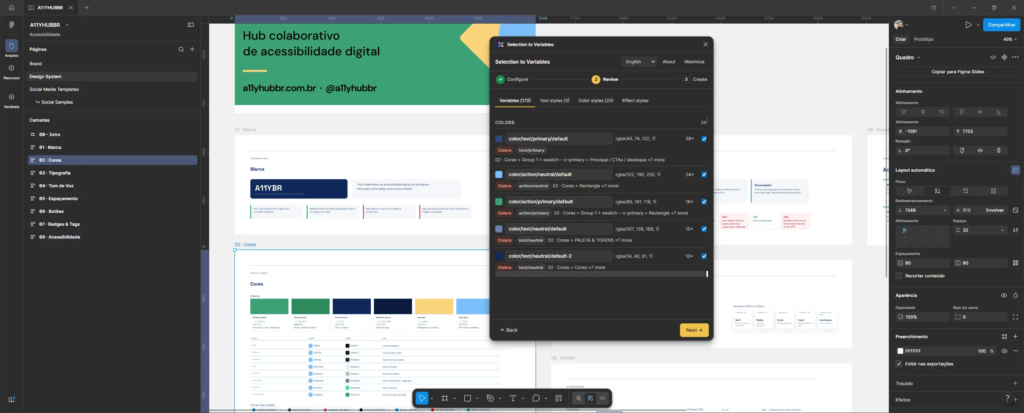Switch to the Text styles tab
The height and width of the screenshot is (413, 1024).
(554, 101)
